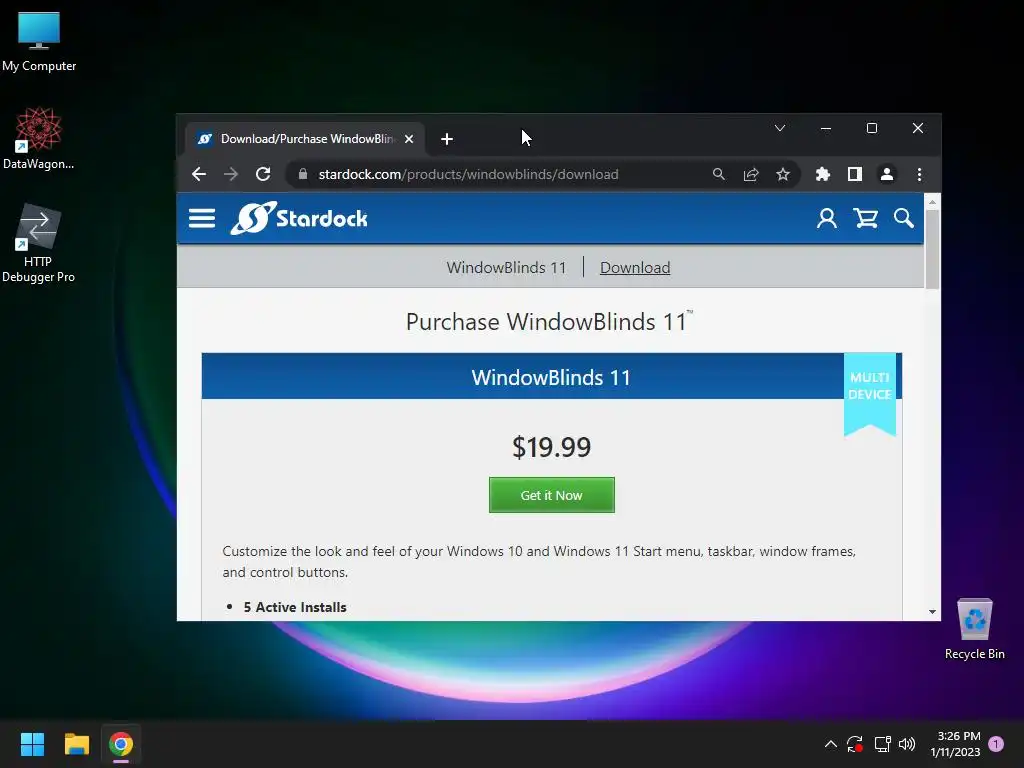
Task: Open File Explorer from the taskbar
Action: click(x=76, y=744)
